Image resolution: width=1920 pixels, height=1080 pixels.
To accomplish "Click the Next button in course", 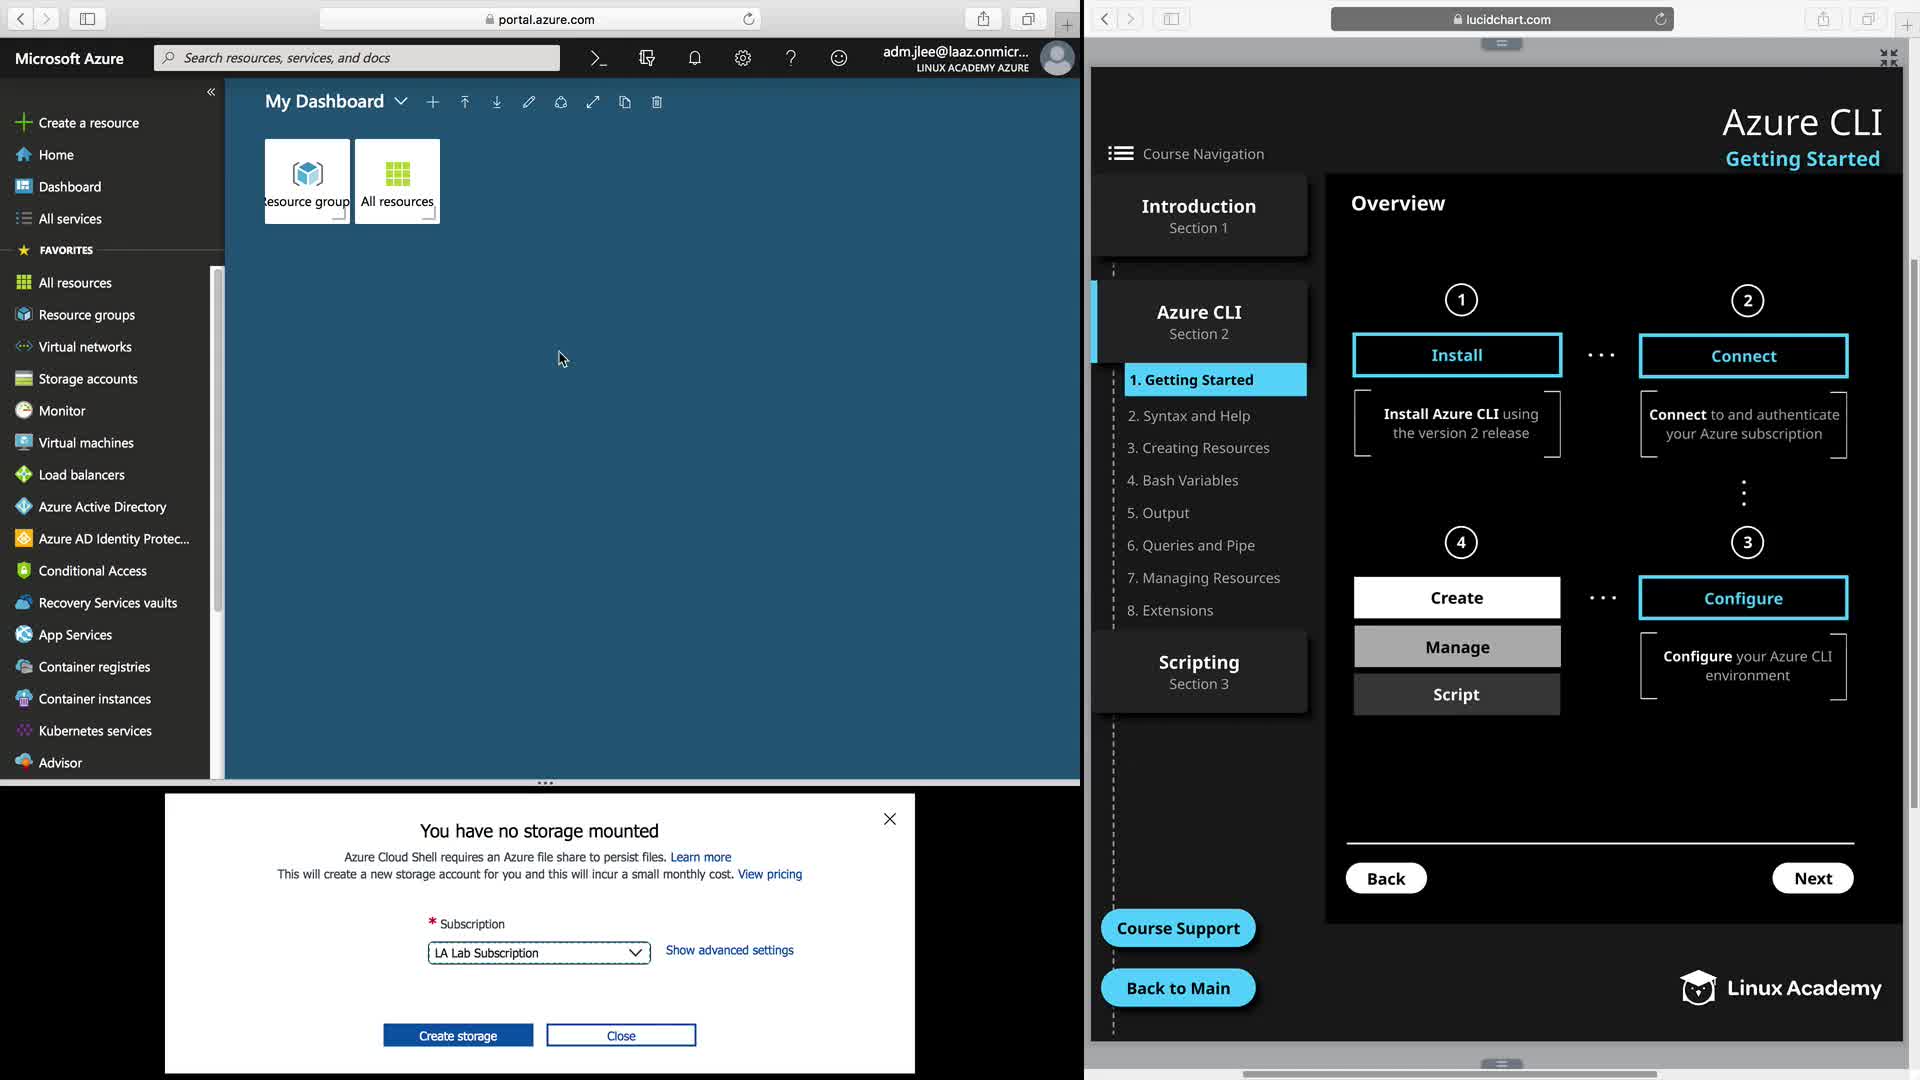I will (1812, 878).
